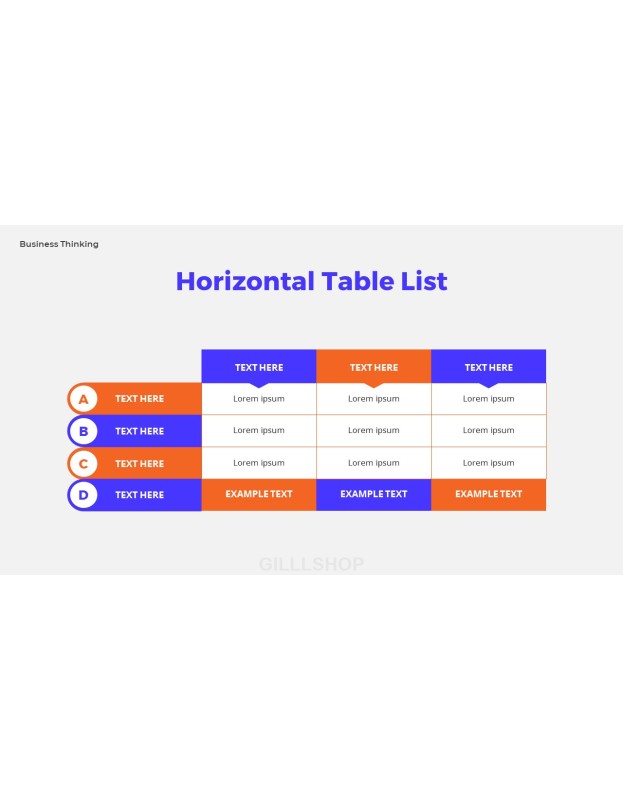Select the orange TEXT HERE column header
The image size is (623, 800).
373,367
